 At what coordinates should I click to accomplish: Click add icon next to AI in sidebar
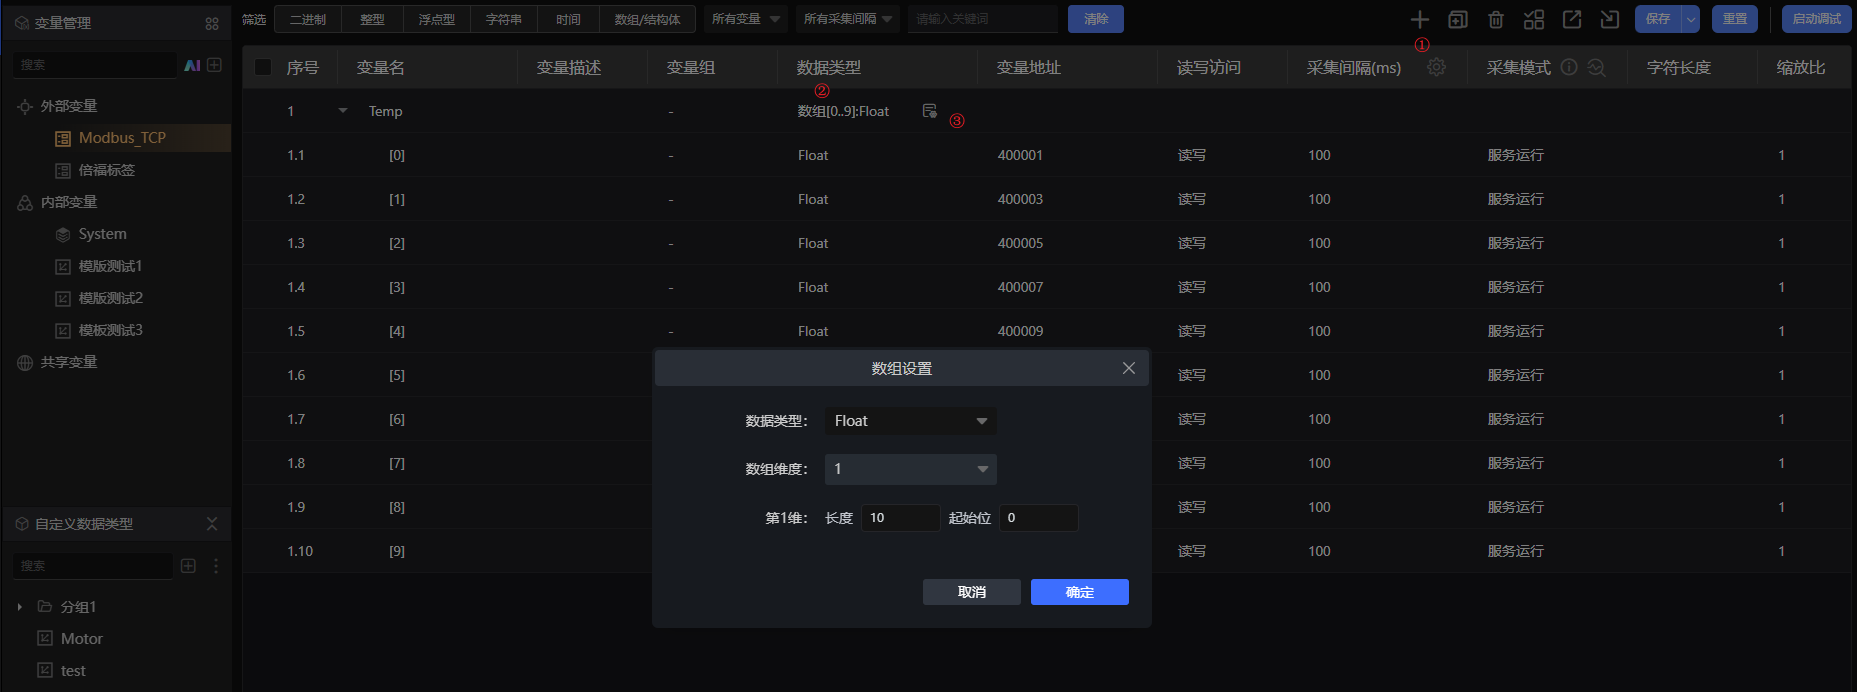coord(214,65)
